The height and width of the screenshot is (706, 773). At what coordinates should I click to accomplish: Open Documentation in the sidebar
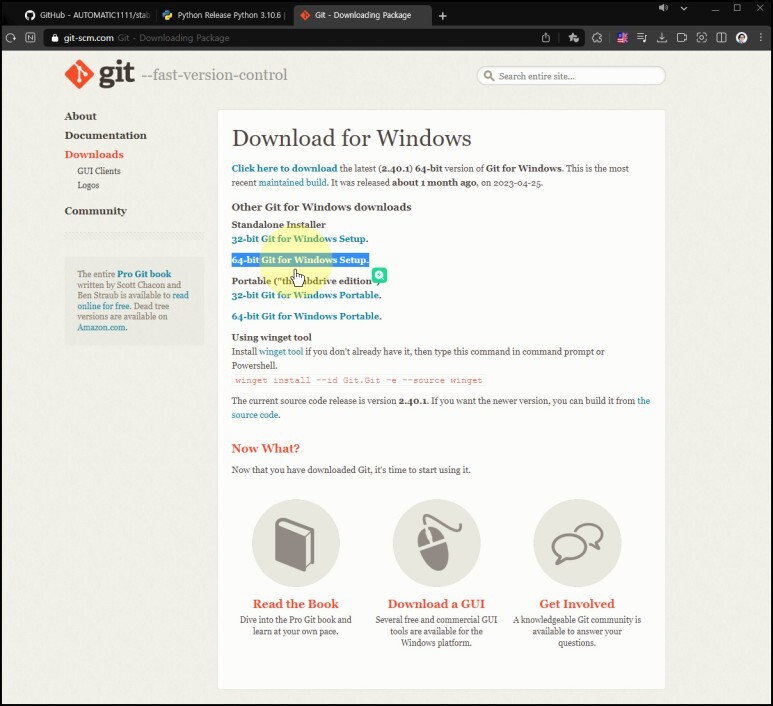point(105,136)
